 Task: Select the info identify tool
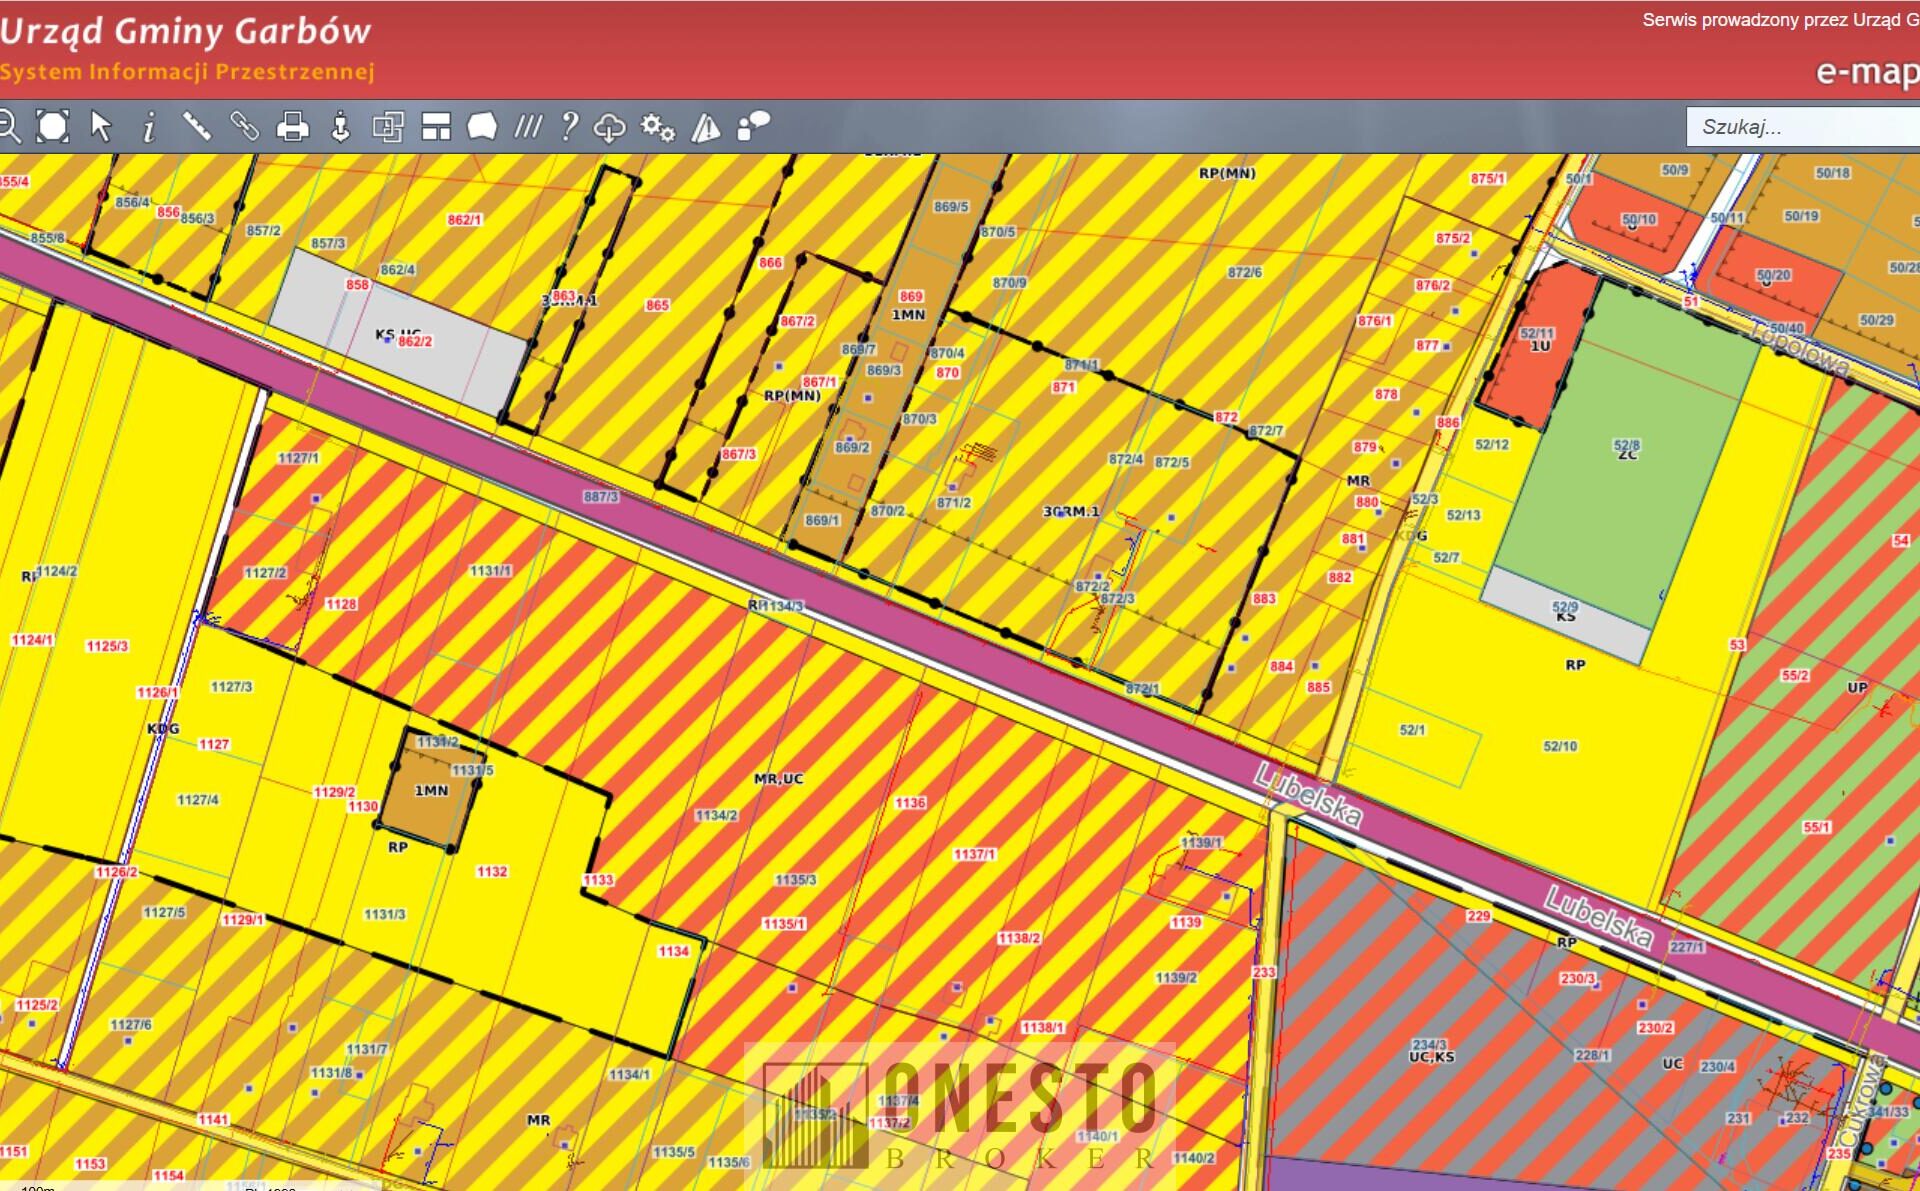[x=149, y=127]
